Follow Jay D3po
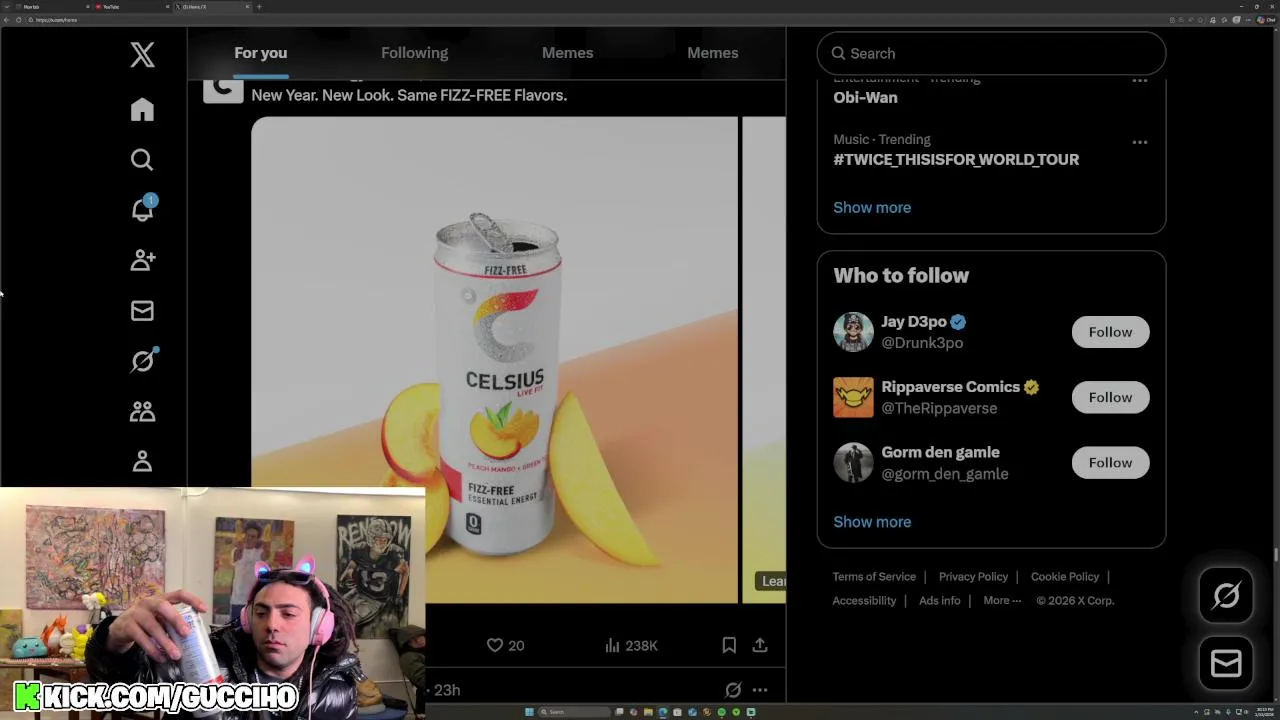The width and height of the screenshot is (1280, 720). click(1110, 332)
